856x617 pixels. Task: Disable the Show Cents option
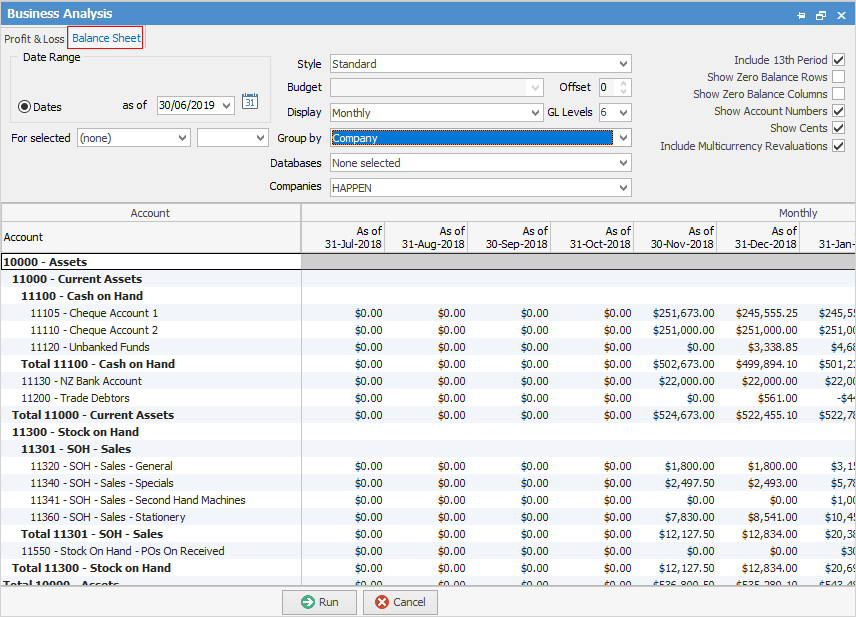pos(838,128)
